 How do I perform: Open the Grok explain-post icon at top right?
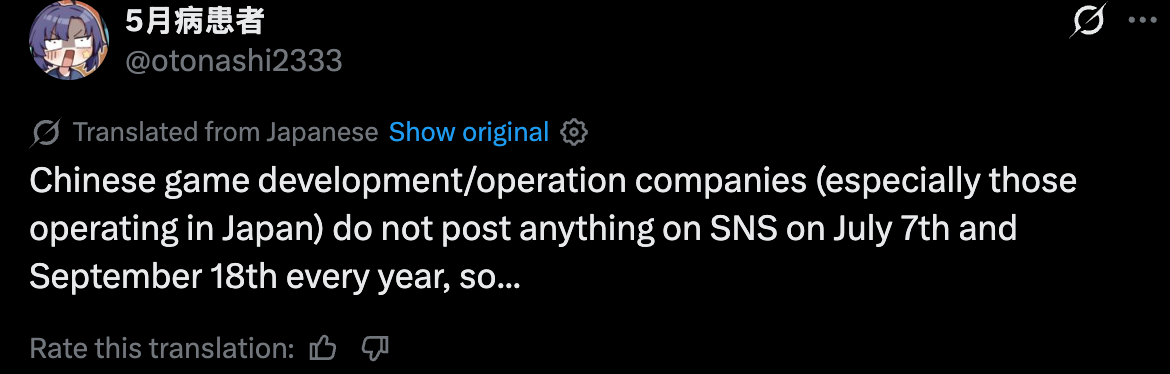tap(1089, 23)
